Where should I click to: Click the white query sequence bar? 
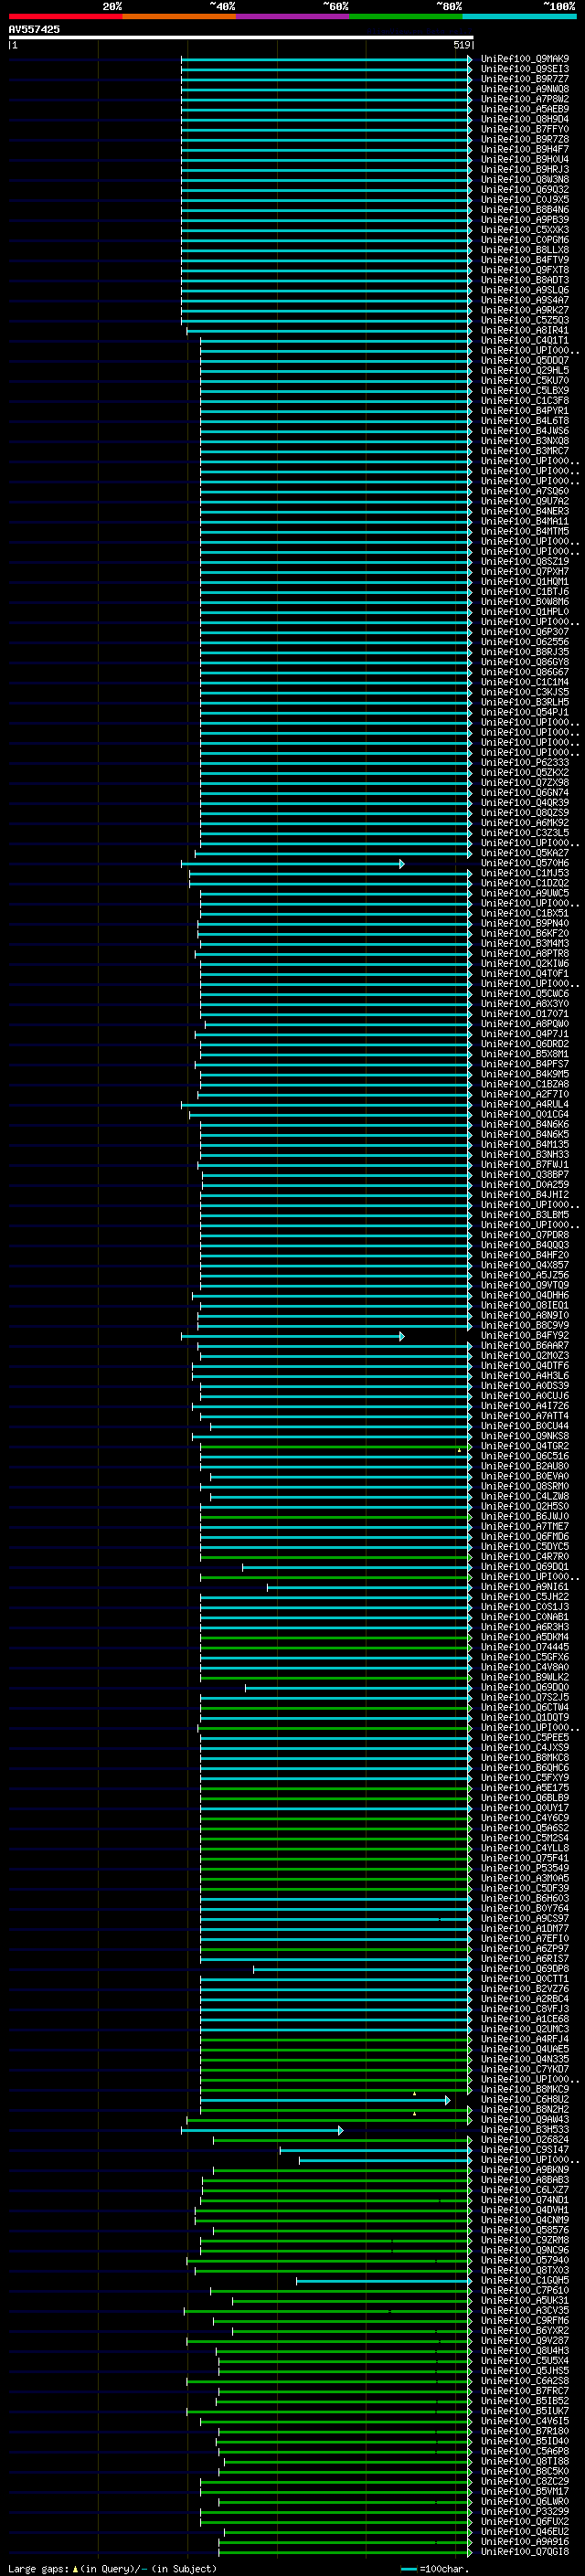[241, 37]
